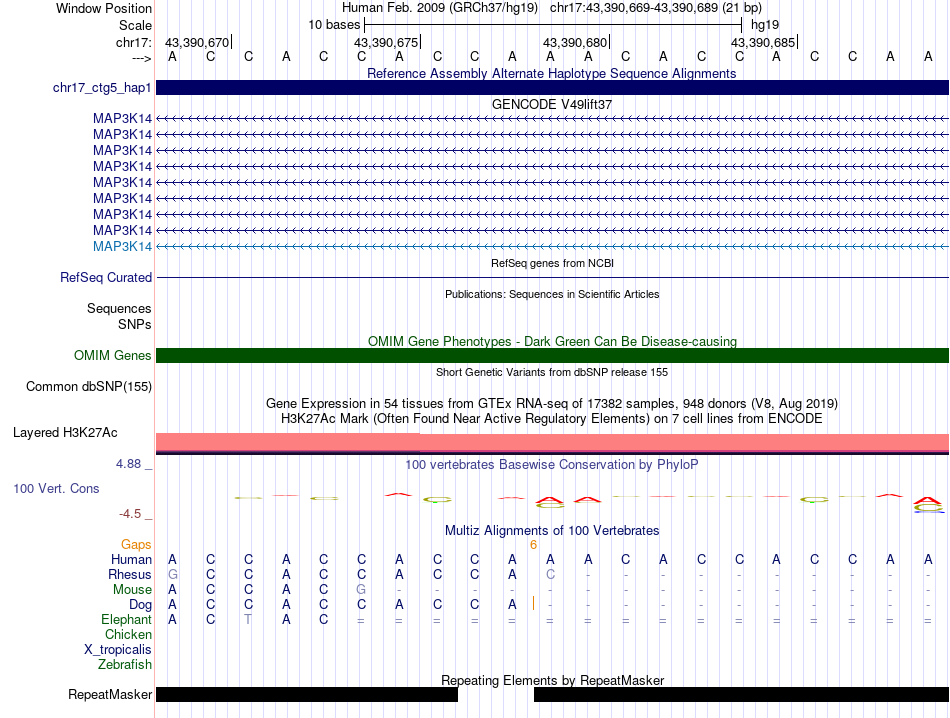950x718 pixels.
Task: Click the SNPs track label
Action: point(135,324)
